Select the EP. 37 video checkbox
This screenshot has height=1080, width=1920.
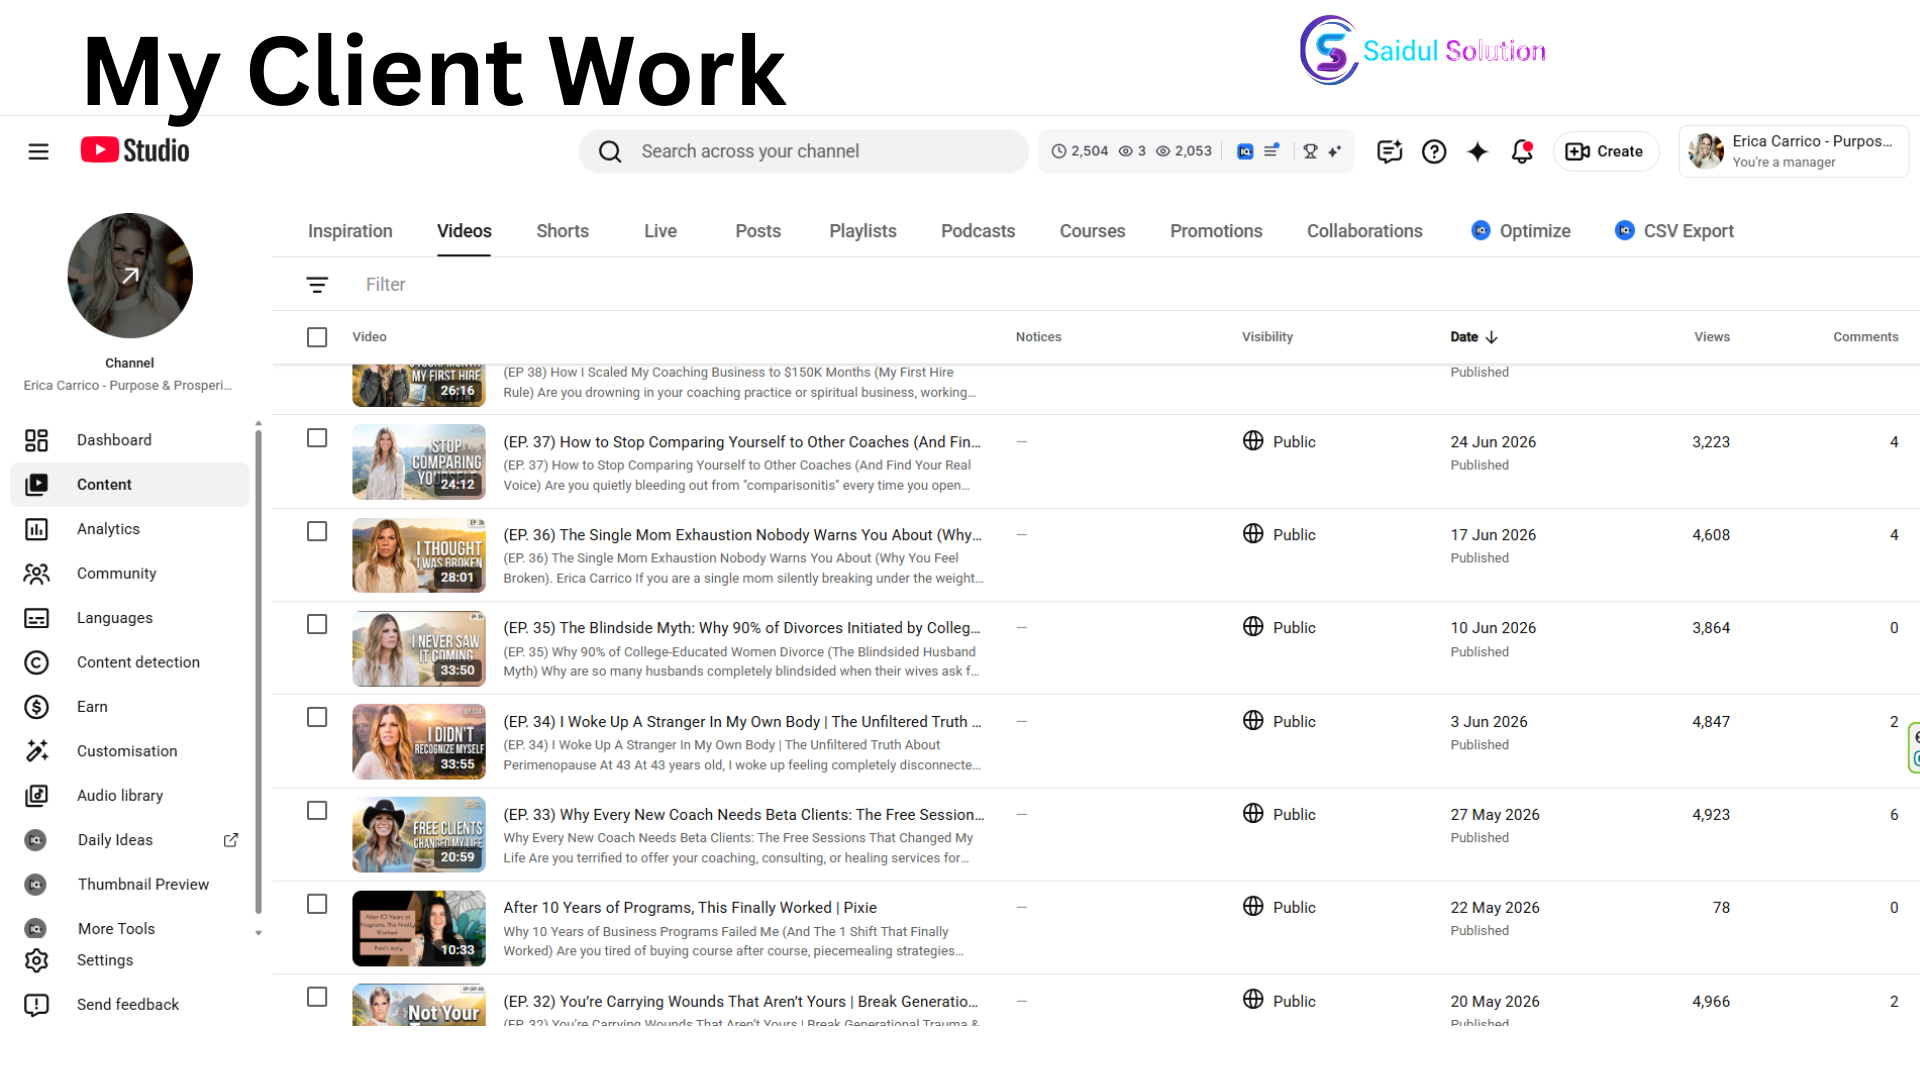(317, 438)
